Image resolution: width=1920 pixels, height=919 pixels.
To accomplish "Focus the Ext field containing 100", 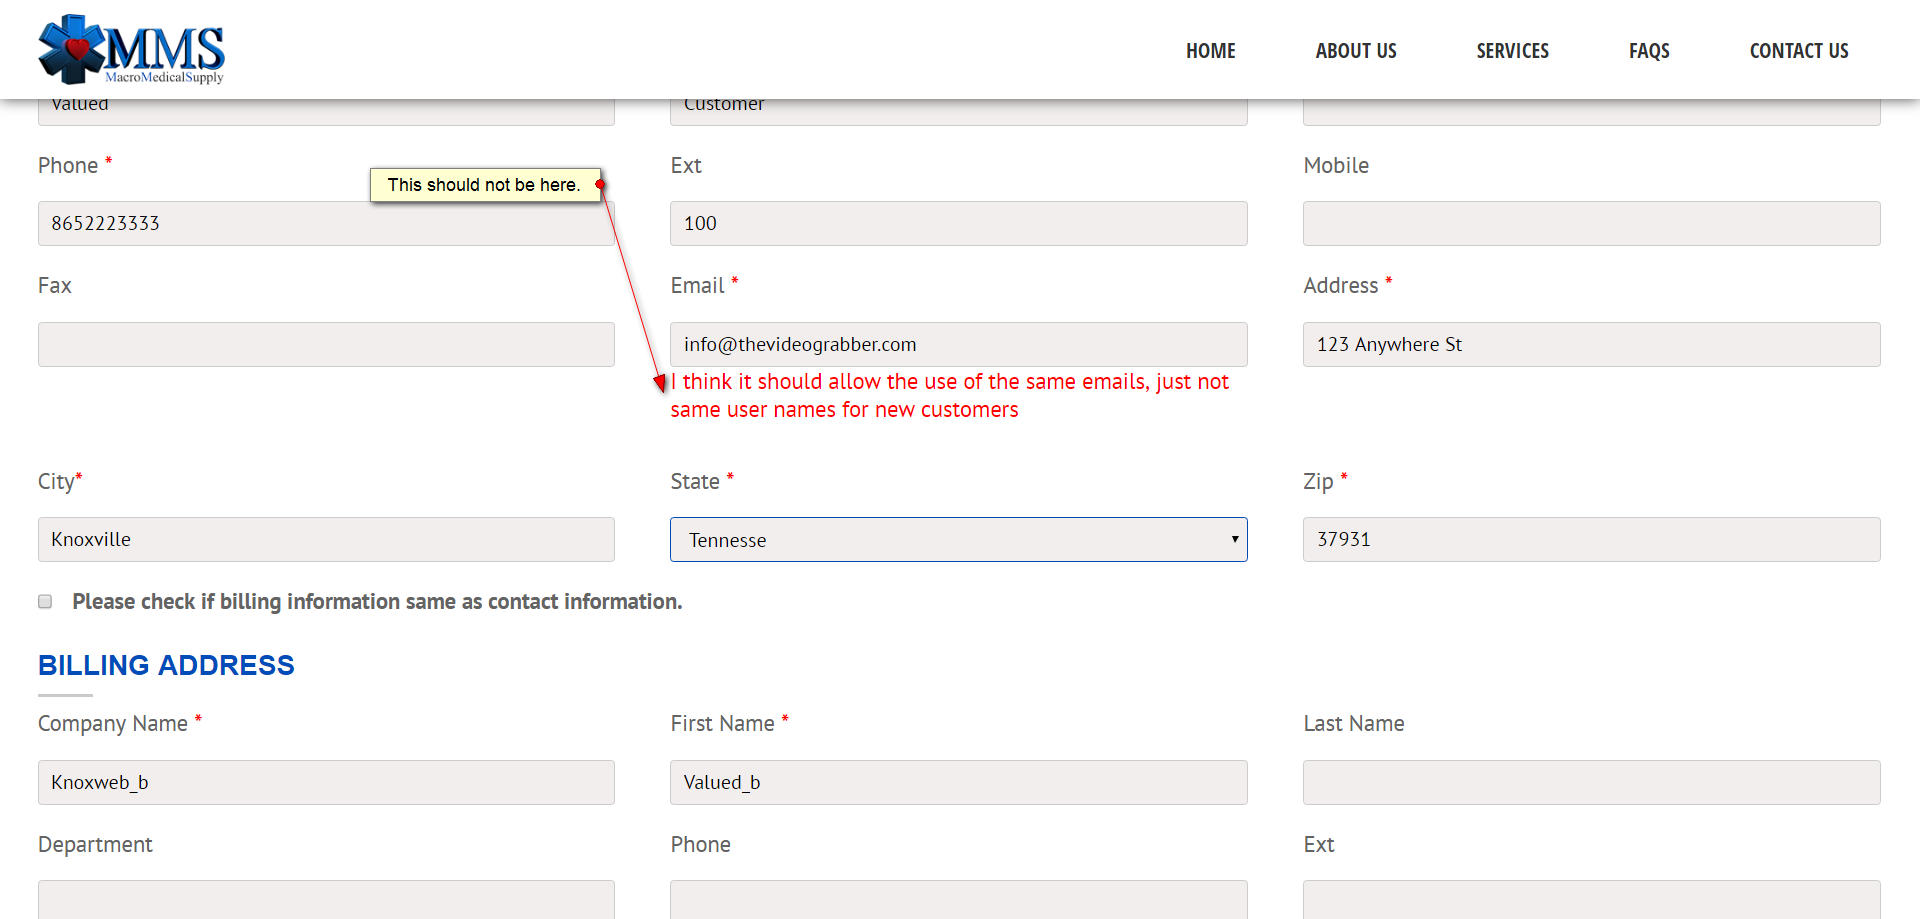I will 958,224.
